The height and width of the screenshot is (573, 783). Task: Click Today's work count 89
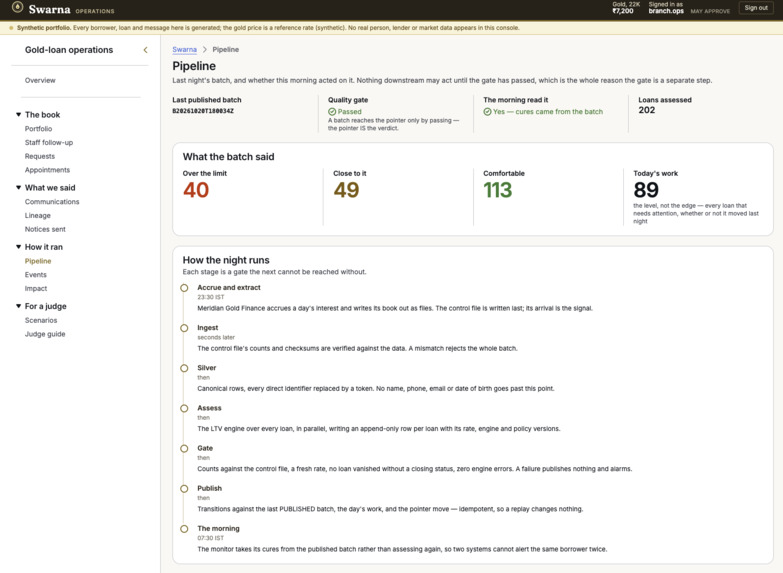tap(646, 190)
